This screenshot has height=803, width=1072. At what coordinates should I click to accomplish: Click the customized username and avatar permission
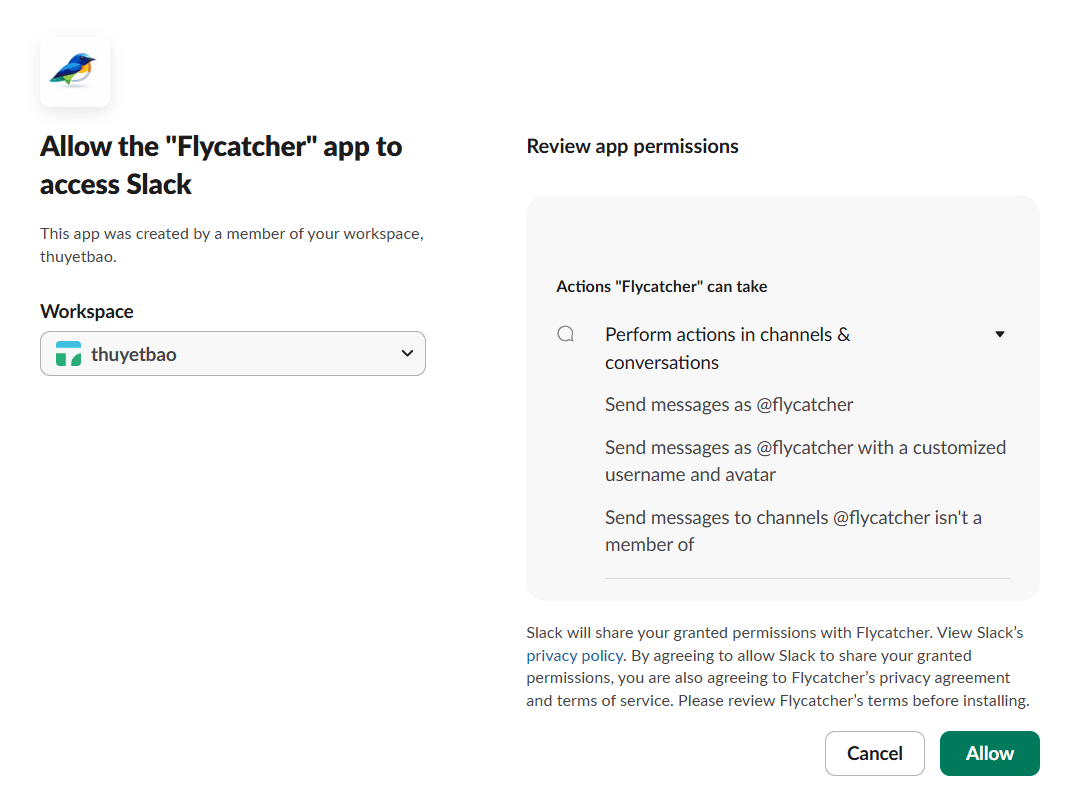(805, 461)
